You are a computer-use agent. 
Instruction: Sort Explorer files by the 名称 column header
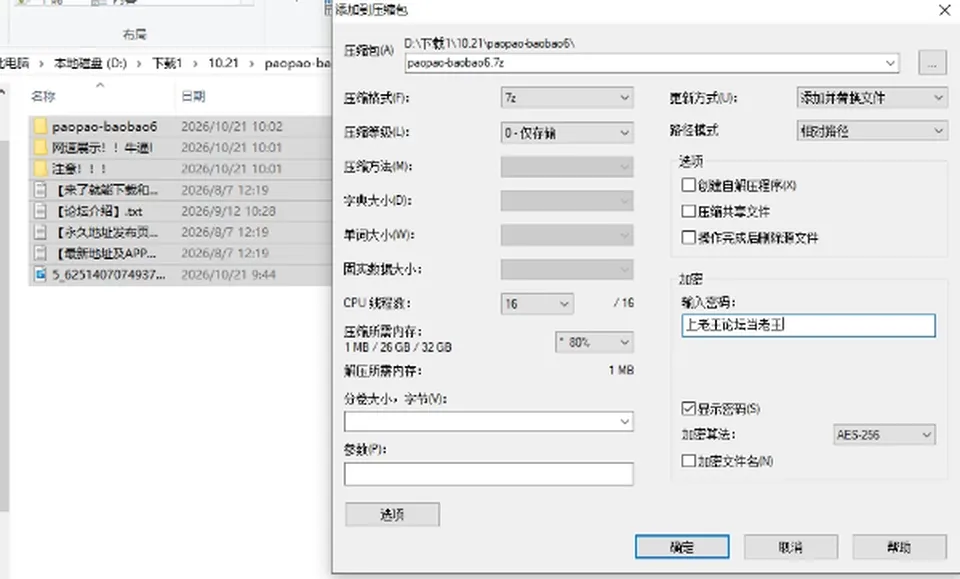coord(43,96)
